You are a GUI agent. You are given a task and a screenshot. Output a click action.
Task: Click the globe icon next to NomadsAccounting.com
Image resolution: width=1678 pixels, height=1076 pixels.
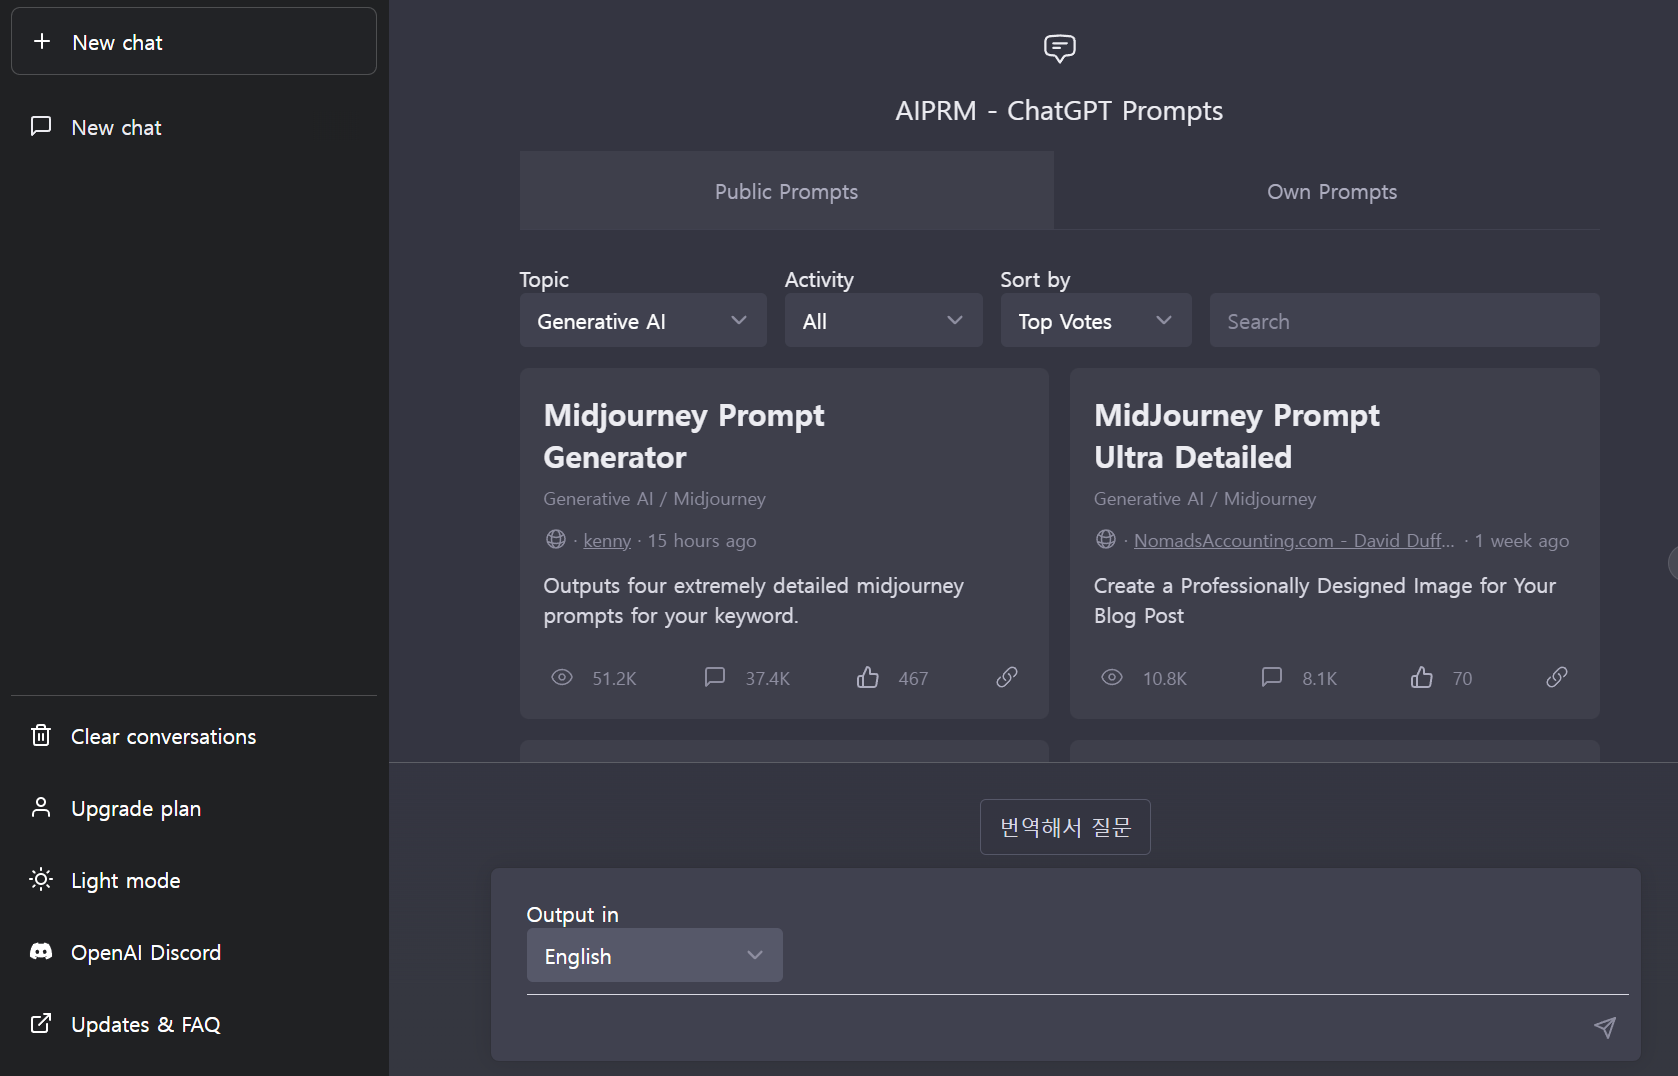[x=1106, y=539]
